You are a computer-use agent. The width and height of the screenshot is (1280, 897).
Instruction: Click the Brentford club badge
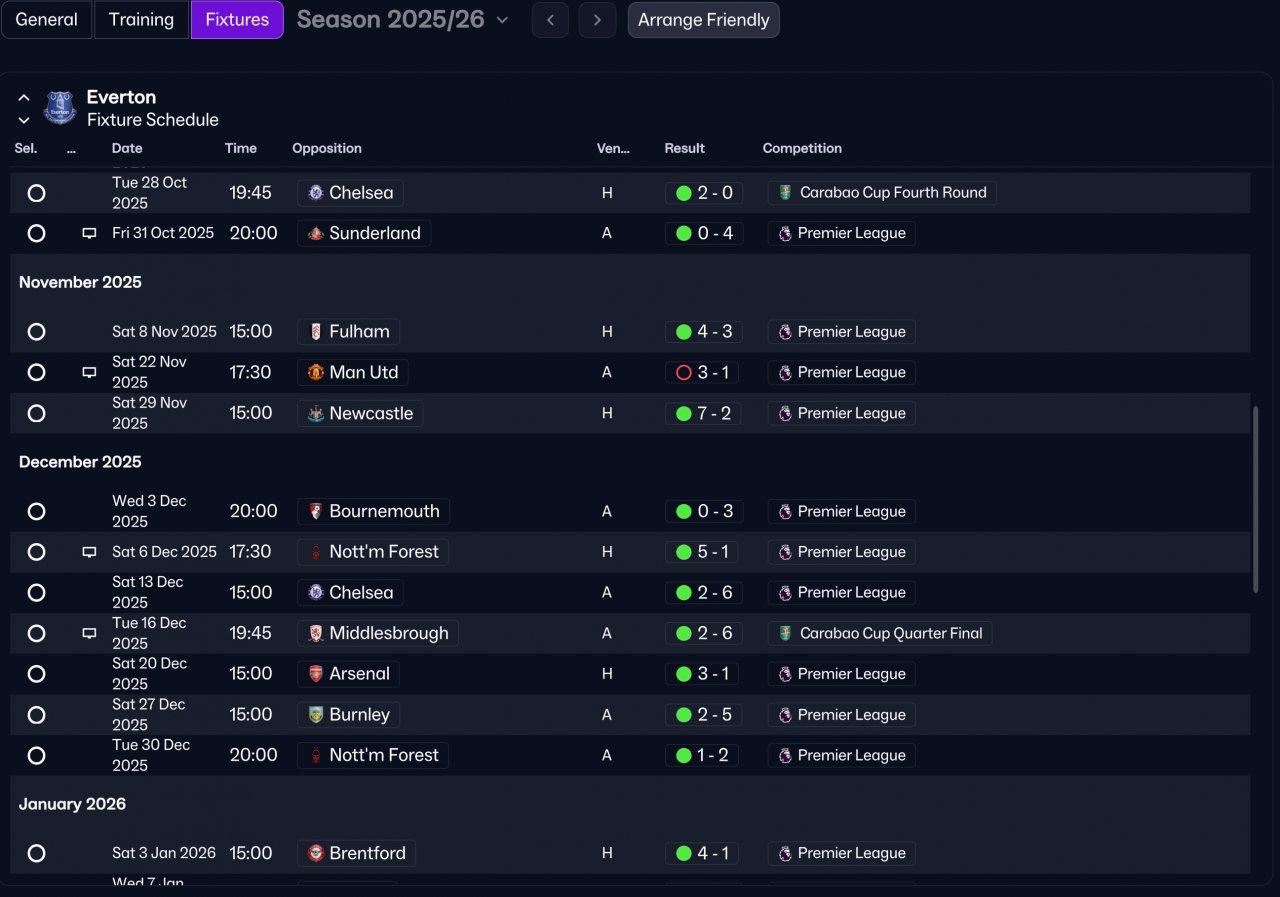(316, 854)
